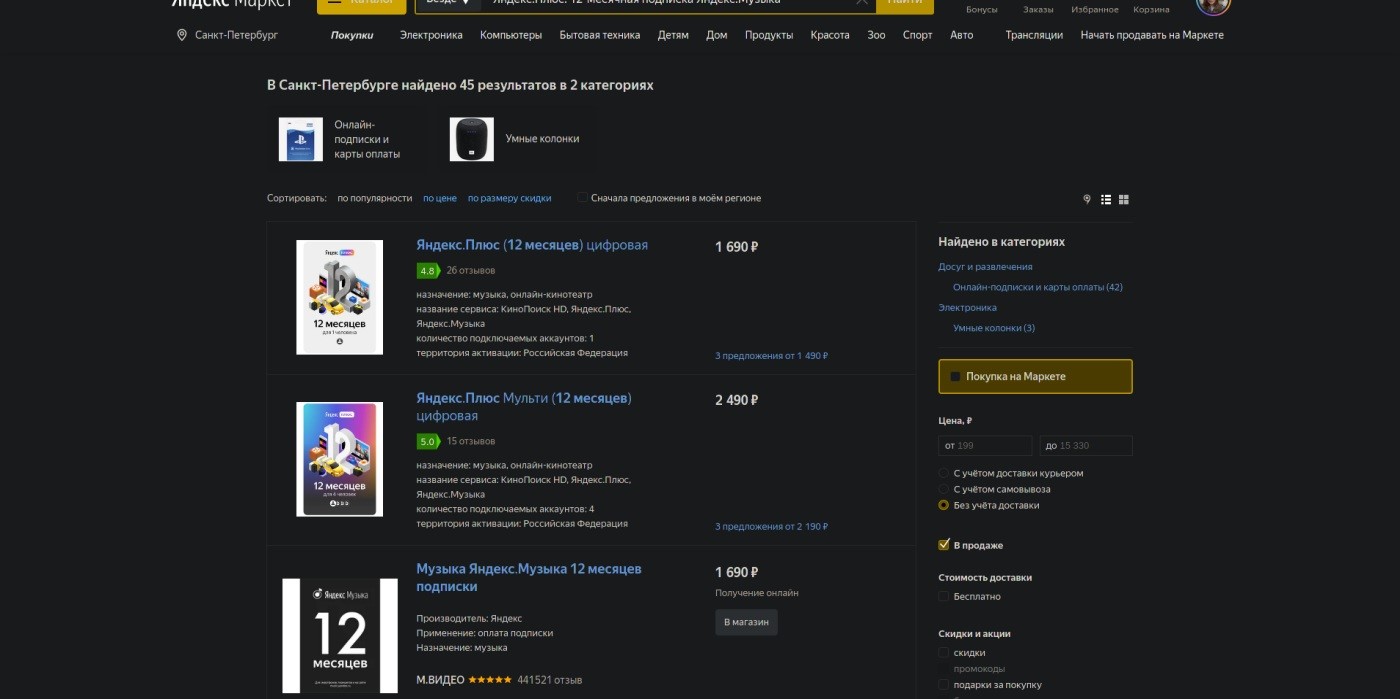Screen dimensions: 1400x699
Task: Open Начать продавать на Маркете link
Action: [x=1152, y=35]
